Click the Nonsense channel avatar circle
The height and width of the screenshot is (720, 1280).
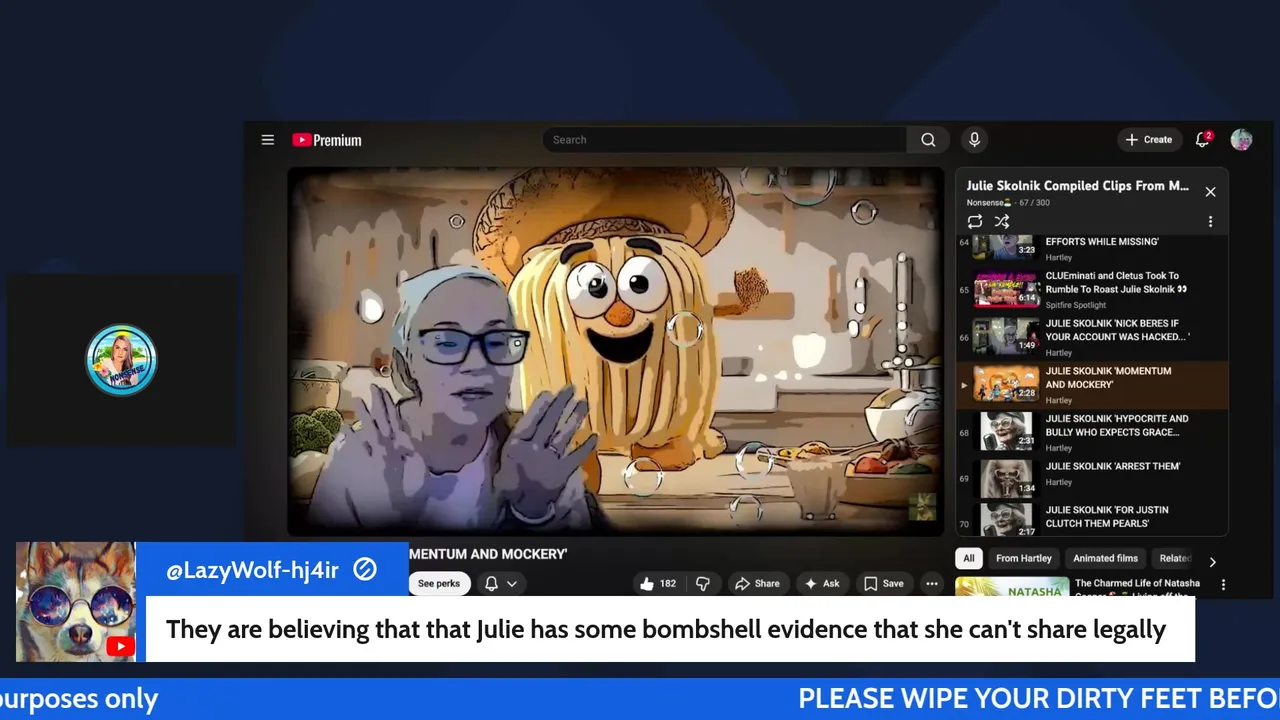pyautogui.click(x=121, y=360)
